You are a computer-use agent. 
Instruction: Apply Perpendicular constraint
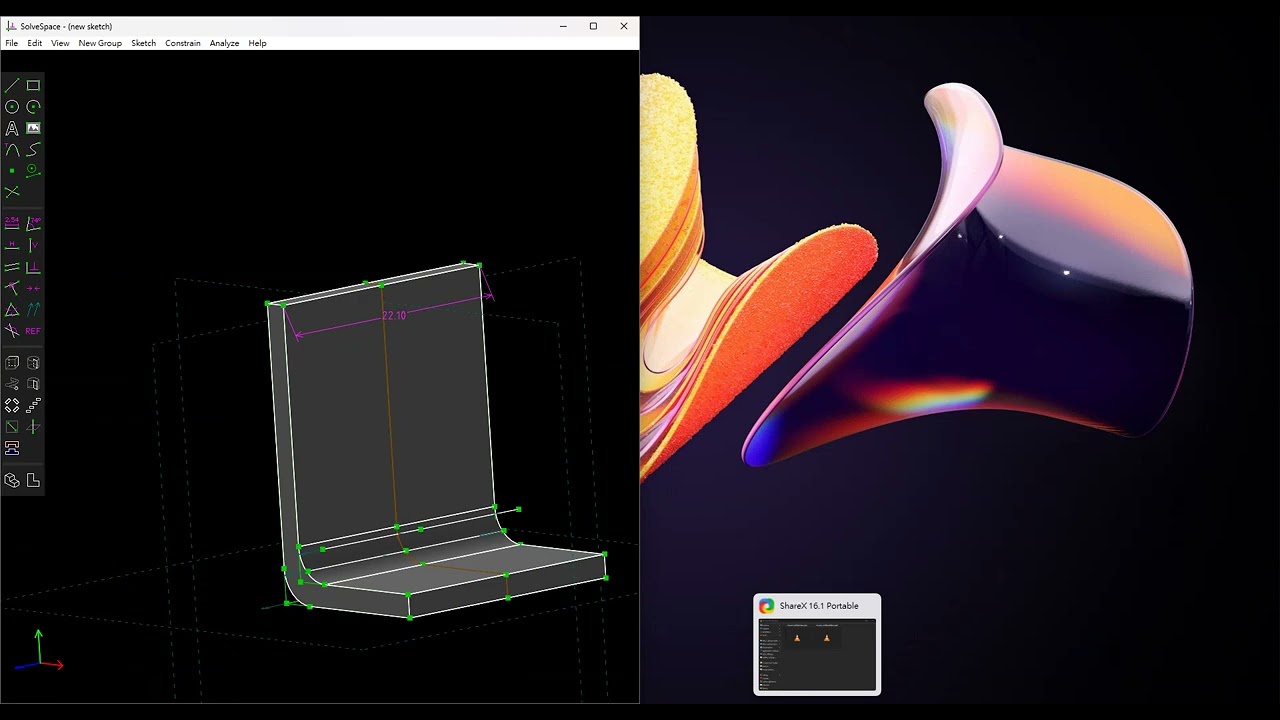click(33, 267)
